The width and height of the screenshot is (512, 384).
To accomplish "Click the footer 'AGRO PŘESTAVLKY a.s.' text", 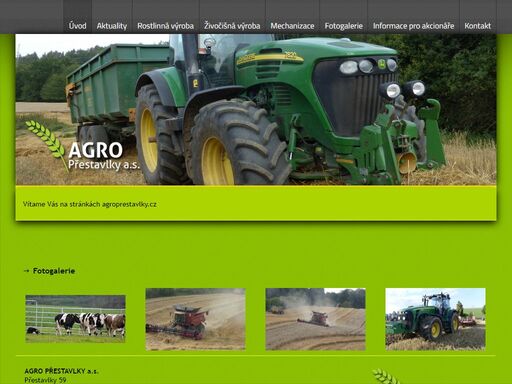I will pos(61,371).
